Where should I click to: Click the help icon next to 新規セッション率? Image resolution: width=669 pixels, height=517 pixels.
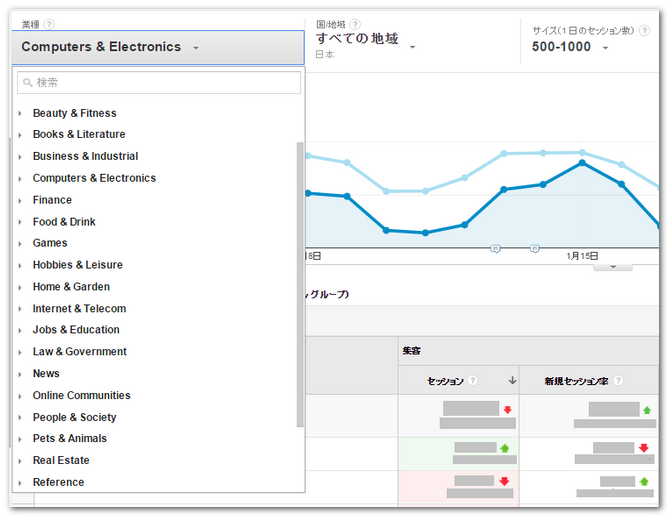[x=618, y=381]
